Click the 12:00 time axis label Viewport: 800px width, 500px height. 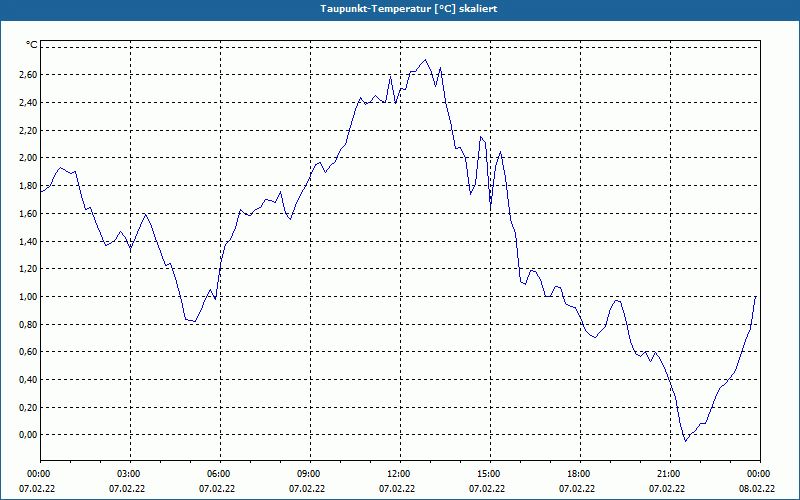[400, 474]
